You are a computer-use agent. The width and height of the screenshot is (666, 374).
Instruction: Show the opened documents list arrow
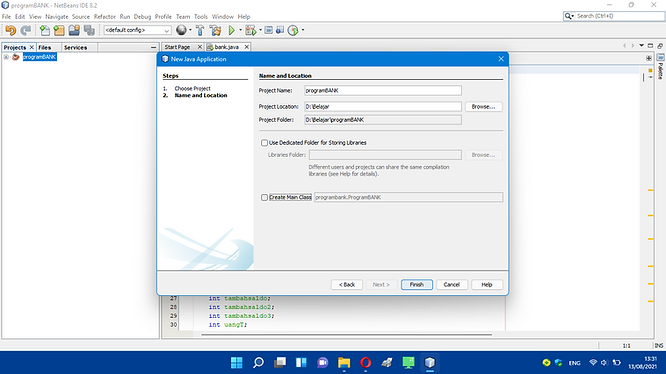641,45
